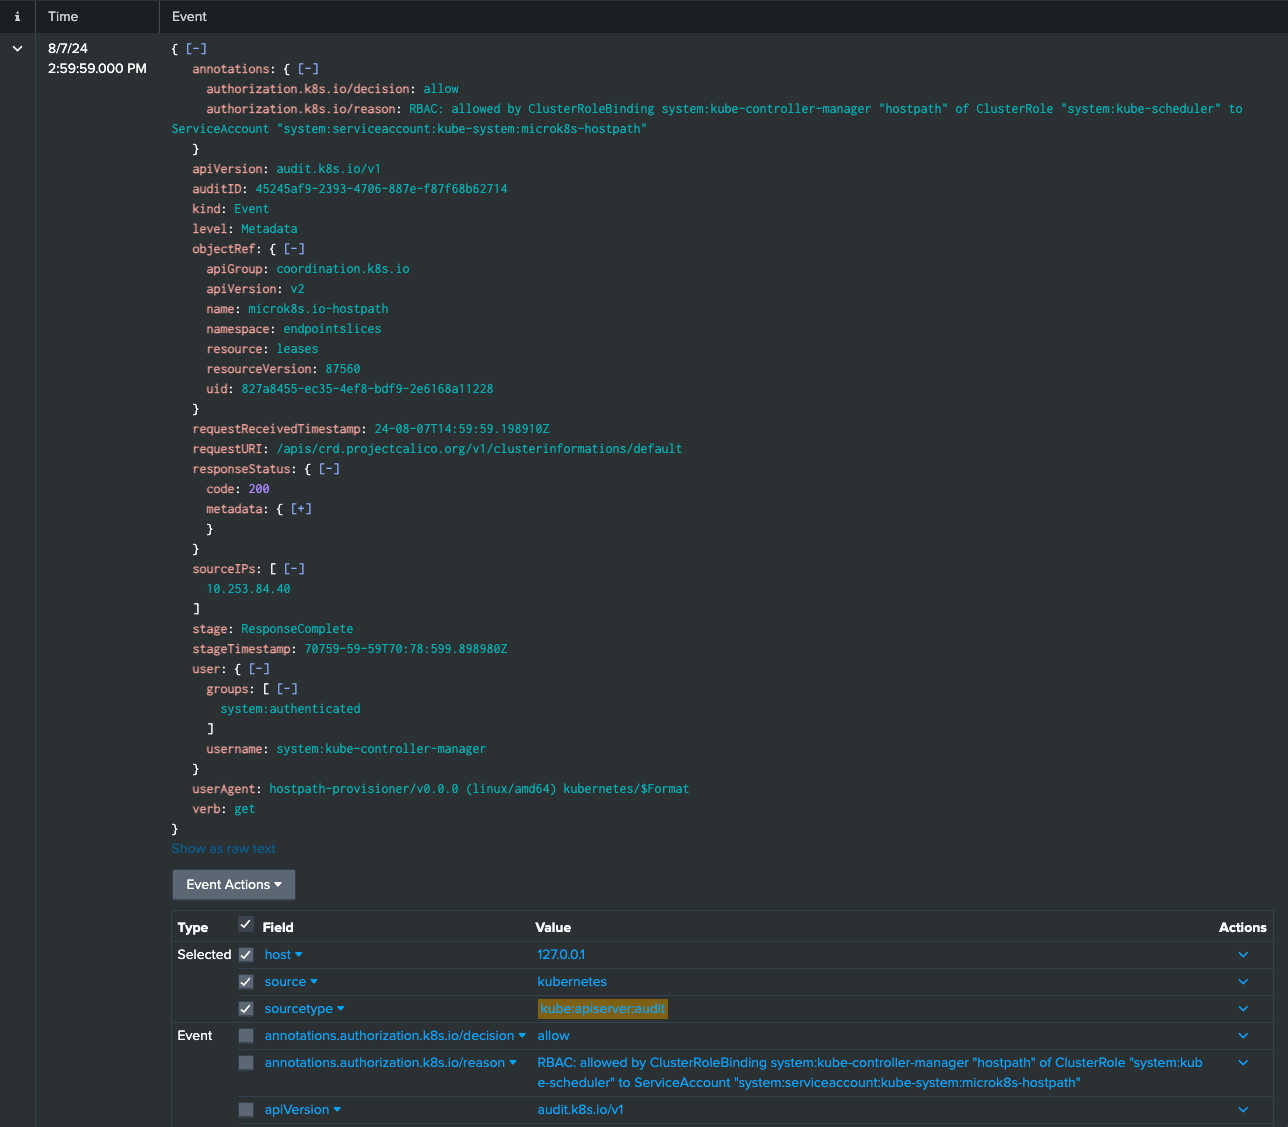Click the highlighted kube:apiserver:audit value

602,1009
